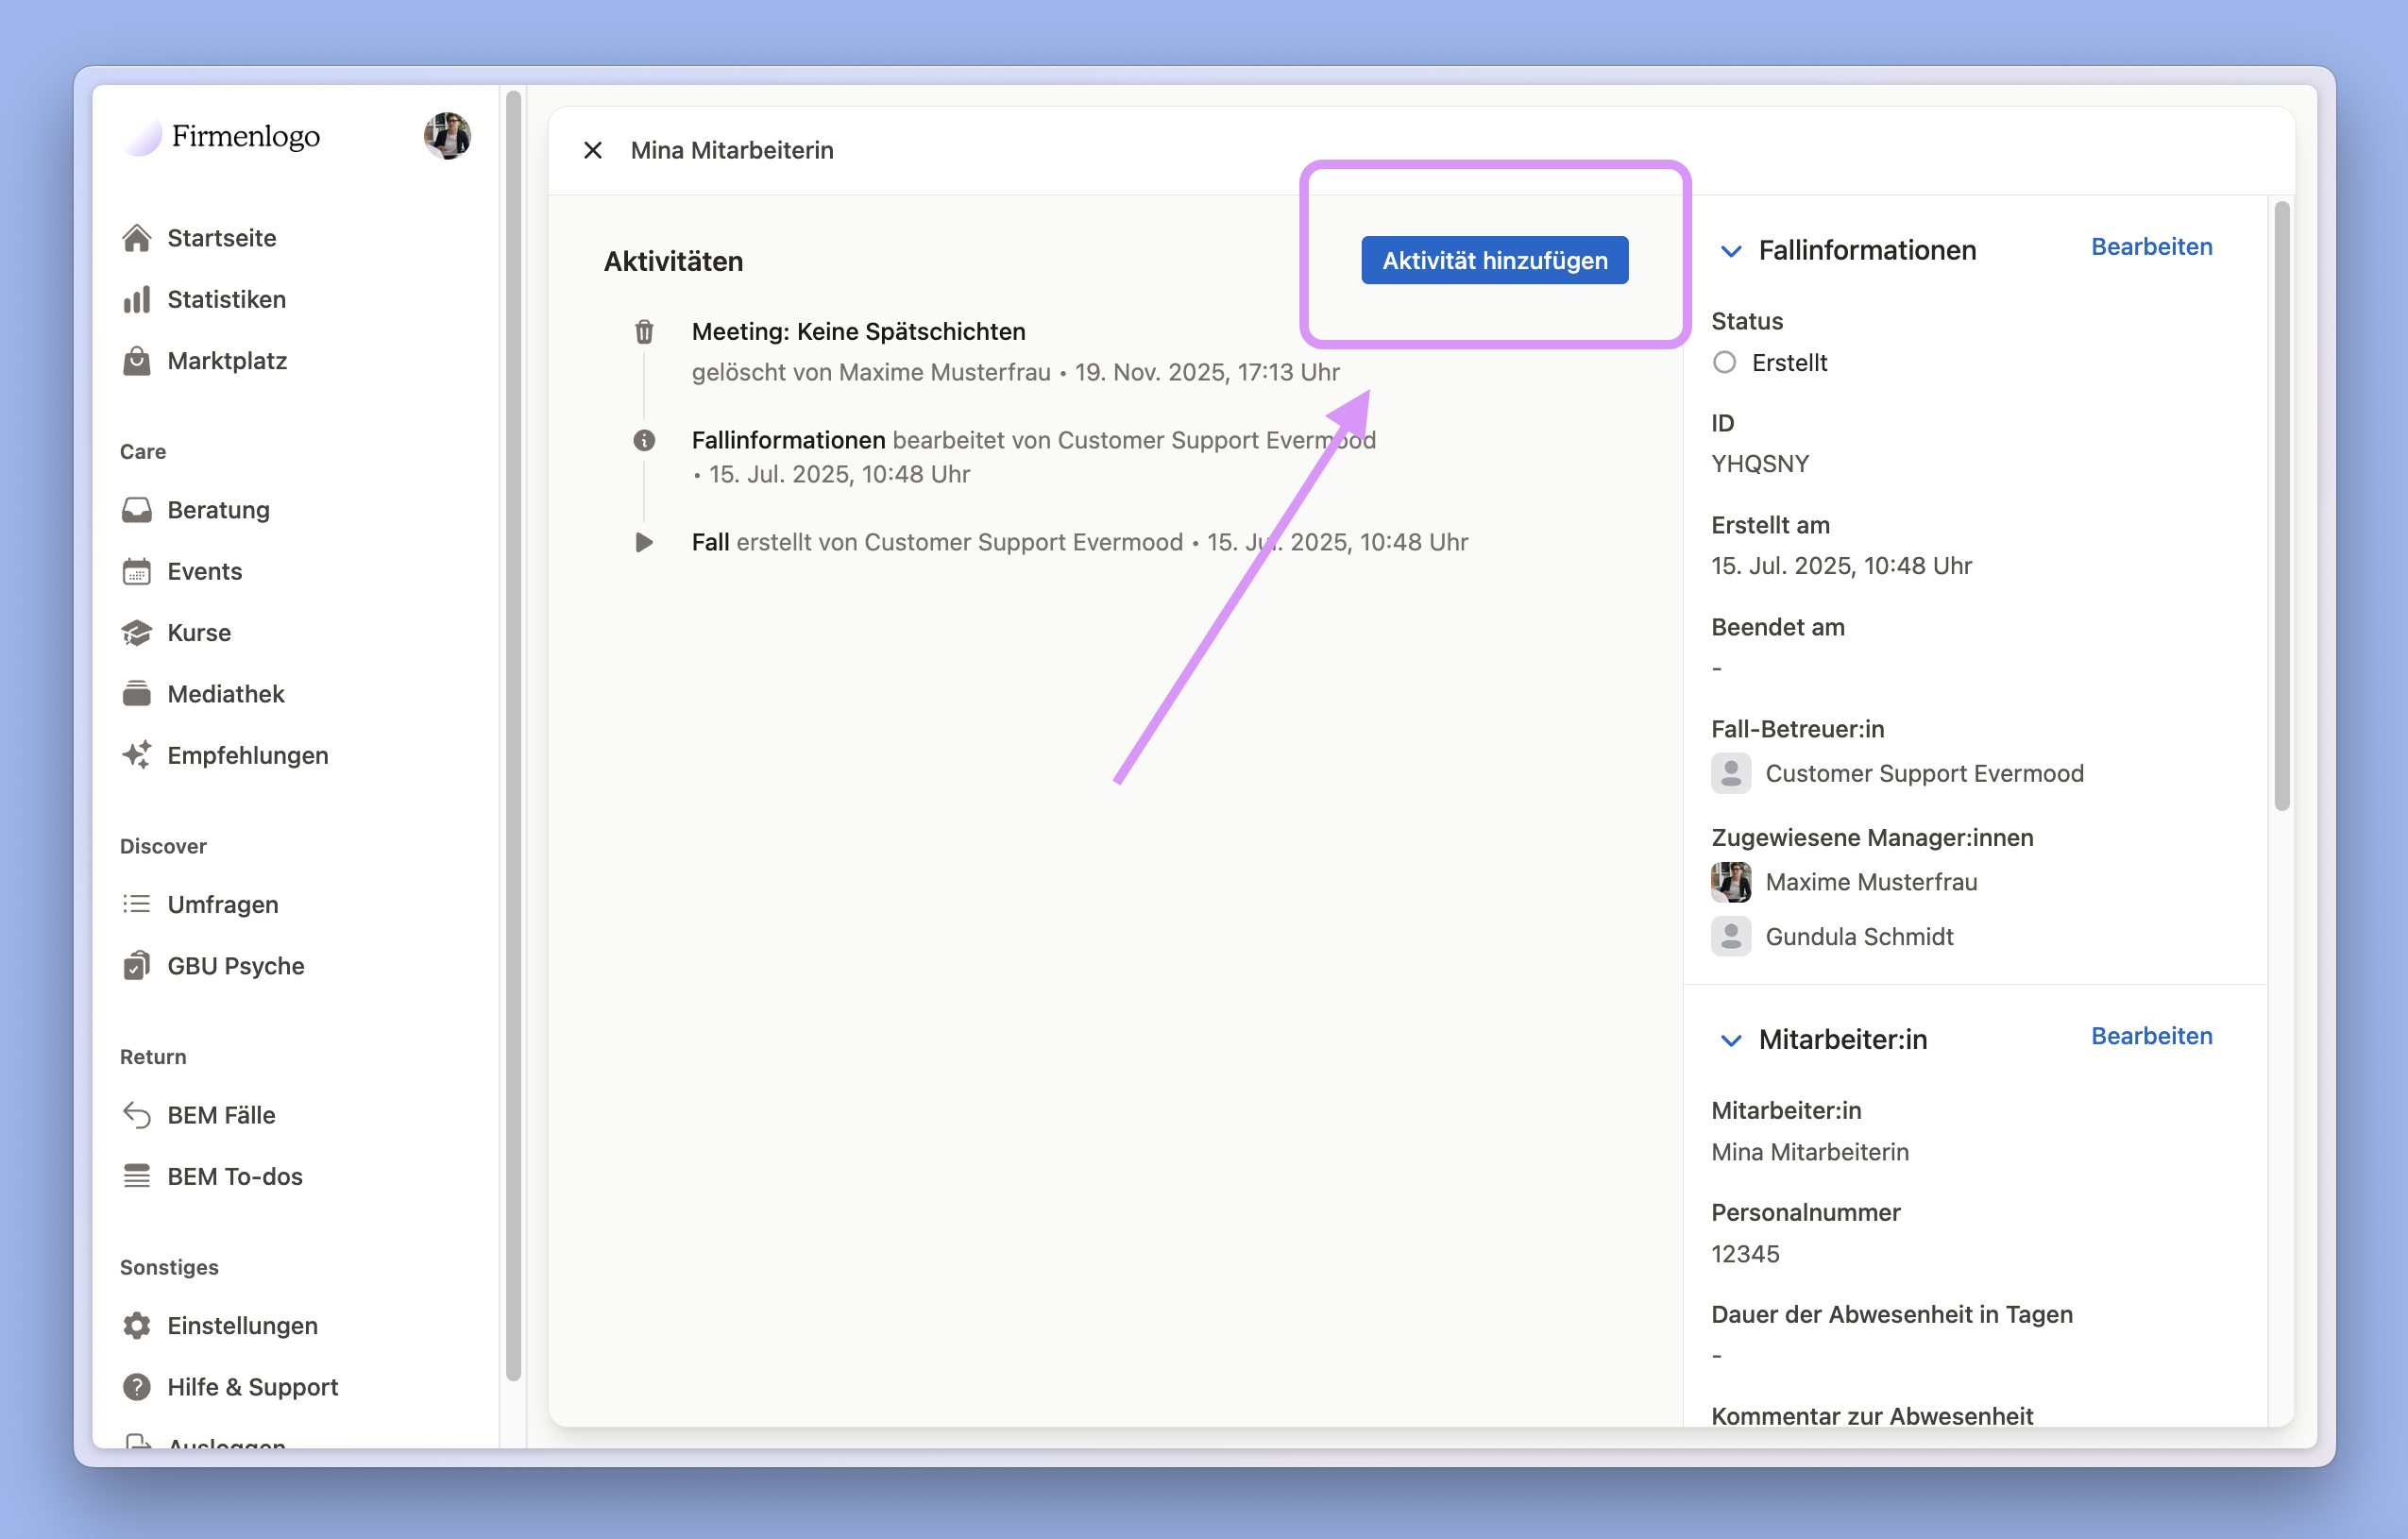Select the Erstellt status radio circle
The image size is (2408, 1539).
[x=1724, y=363]
